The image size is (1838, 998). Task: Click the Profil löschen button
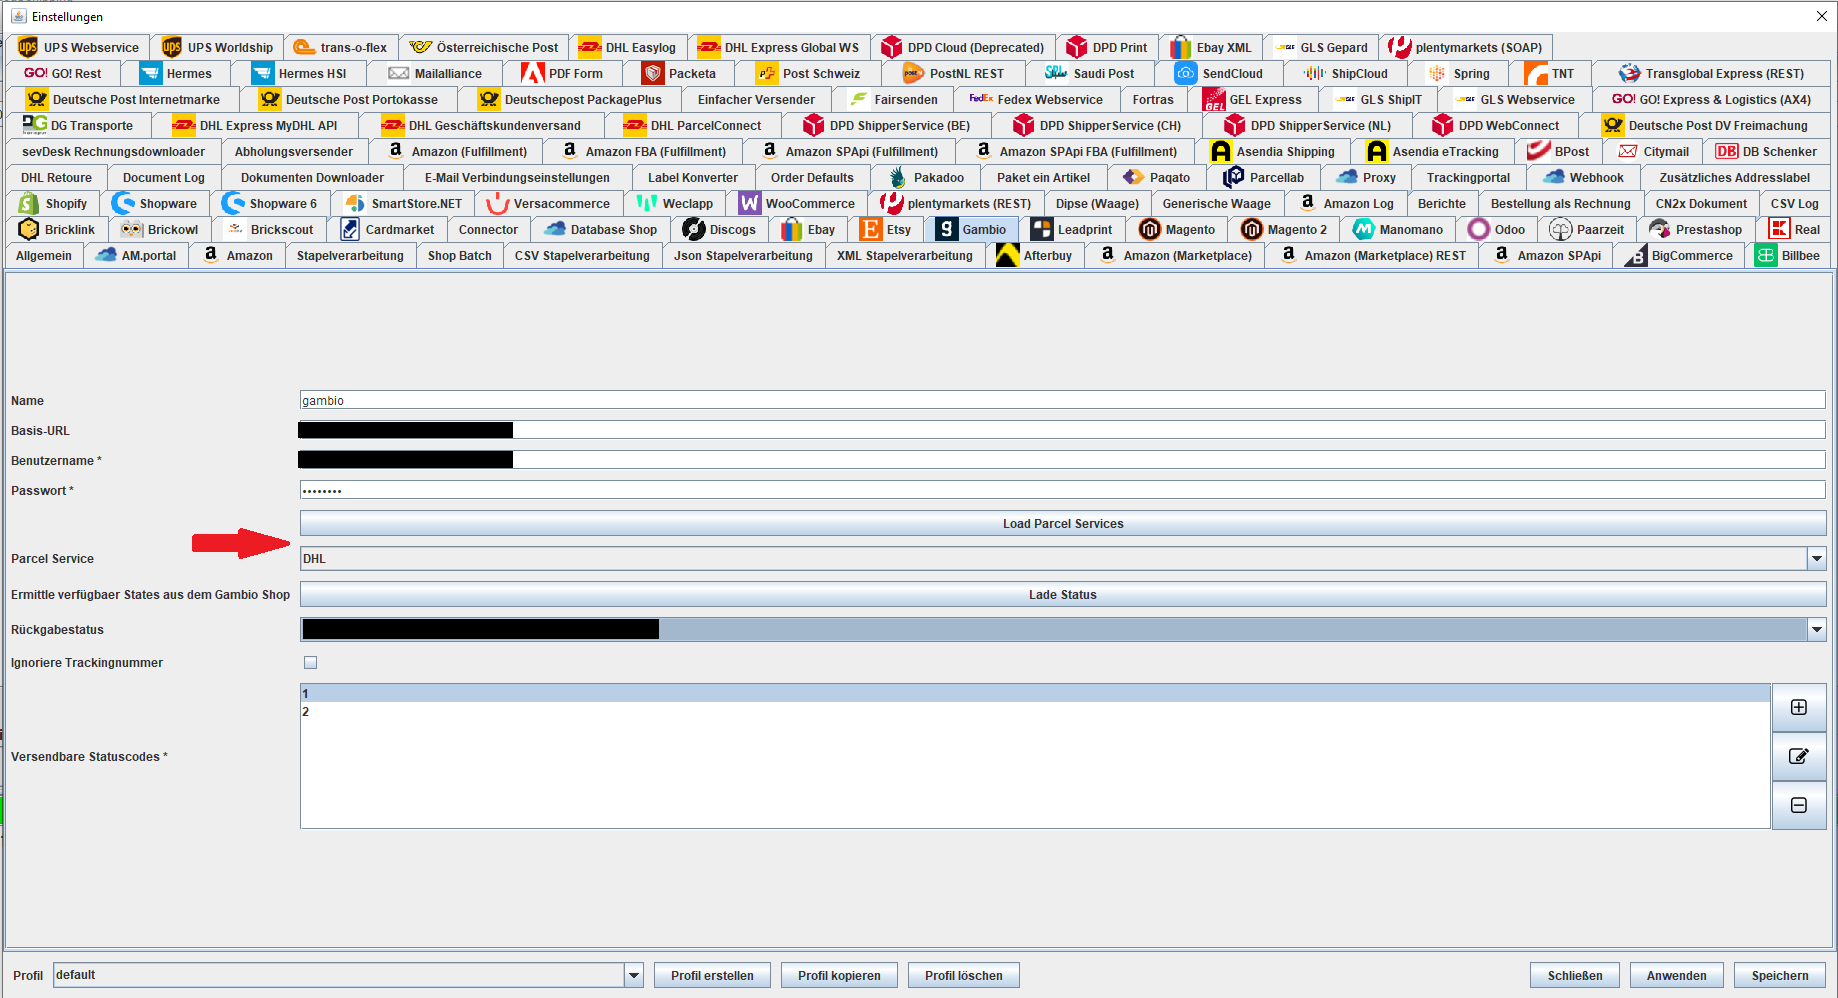[x=963, y=976]
